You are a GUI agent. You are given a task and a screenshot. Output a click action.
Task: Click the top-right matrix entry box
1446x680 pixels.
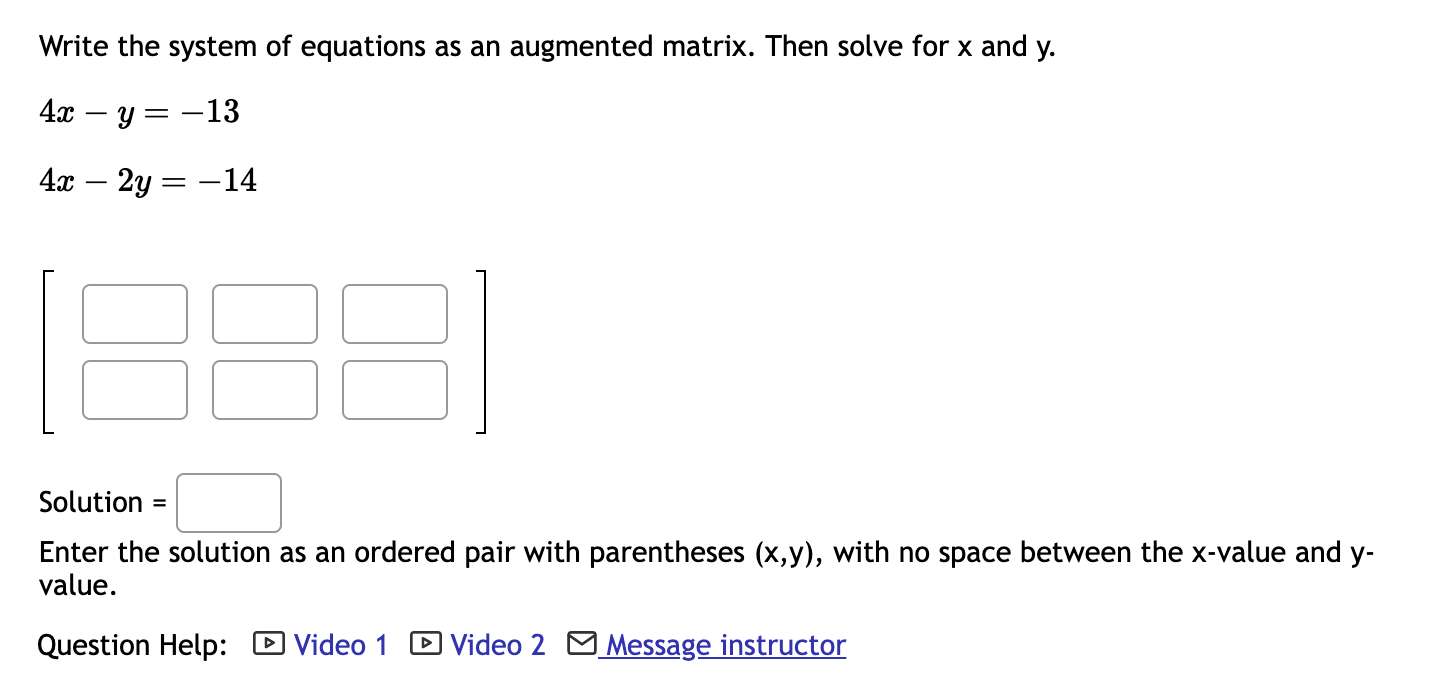pos(395,314)
